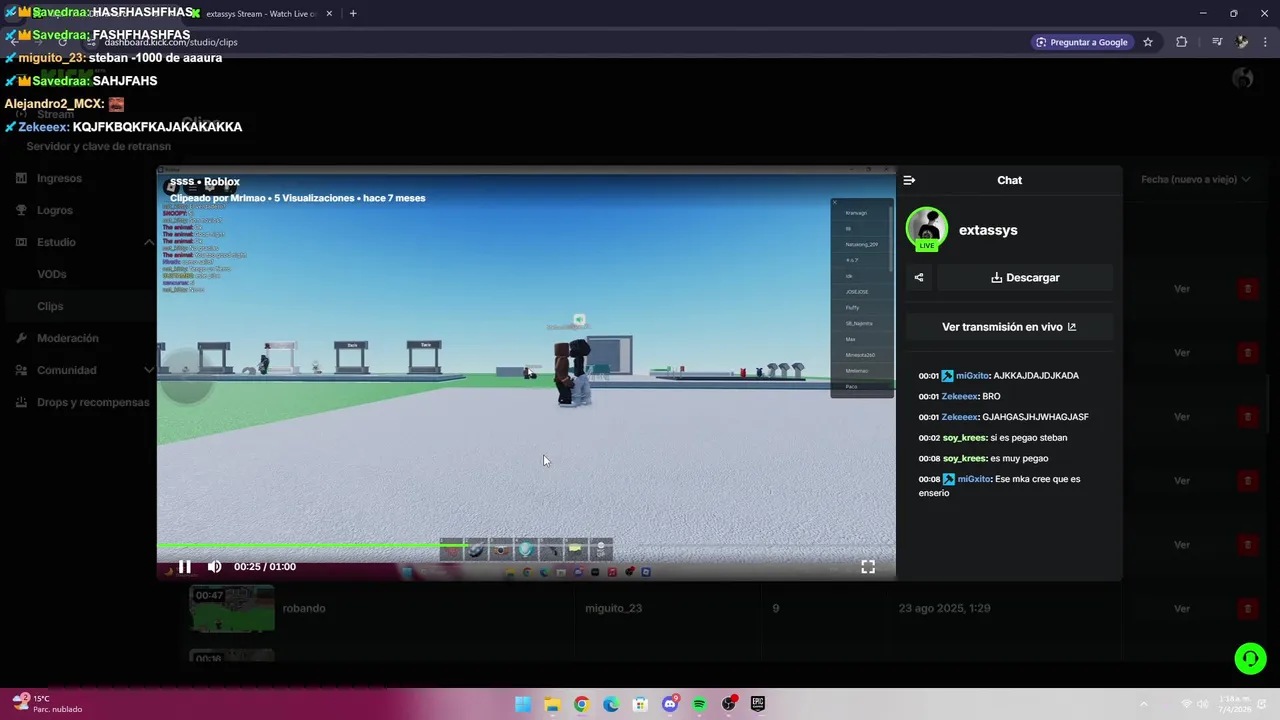Image resolution: width=1280 pixels, height=720 pixels.
Task: Open the robando clip thumbnail
Action: [232, 608]
